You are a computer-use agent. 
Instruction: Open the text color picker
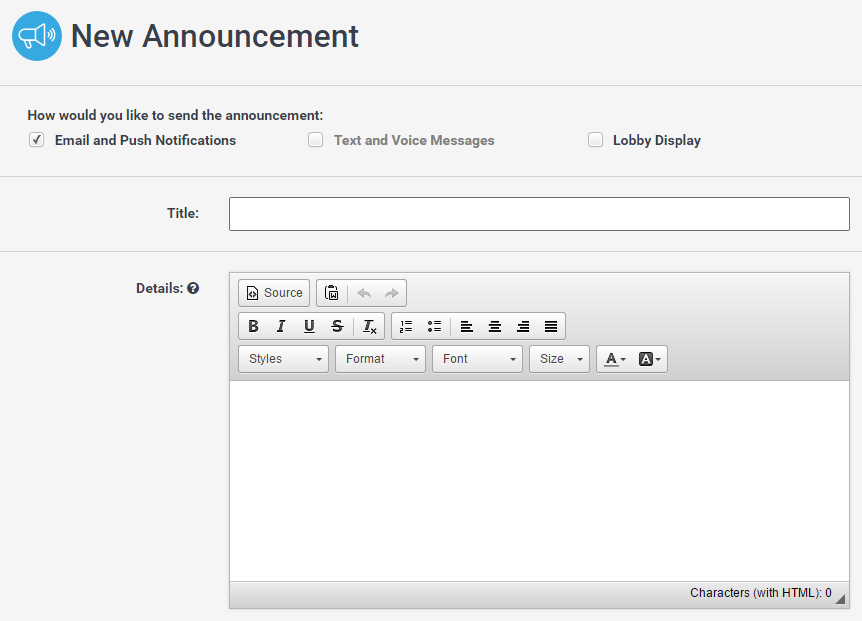coord(615,359)
